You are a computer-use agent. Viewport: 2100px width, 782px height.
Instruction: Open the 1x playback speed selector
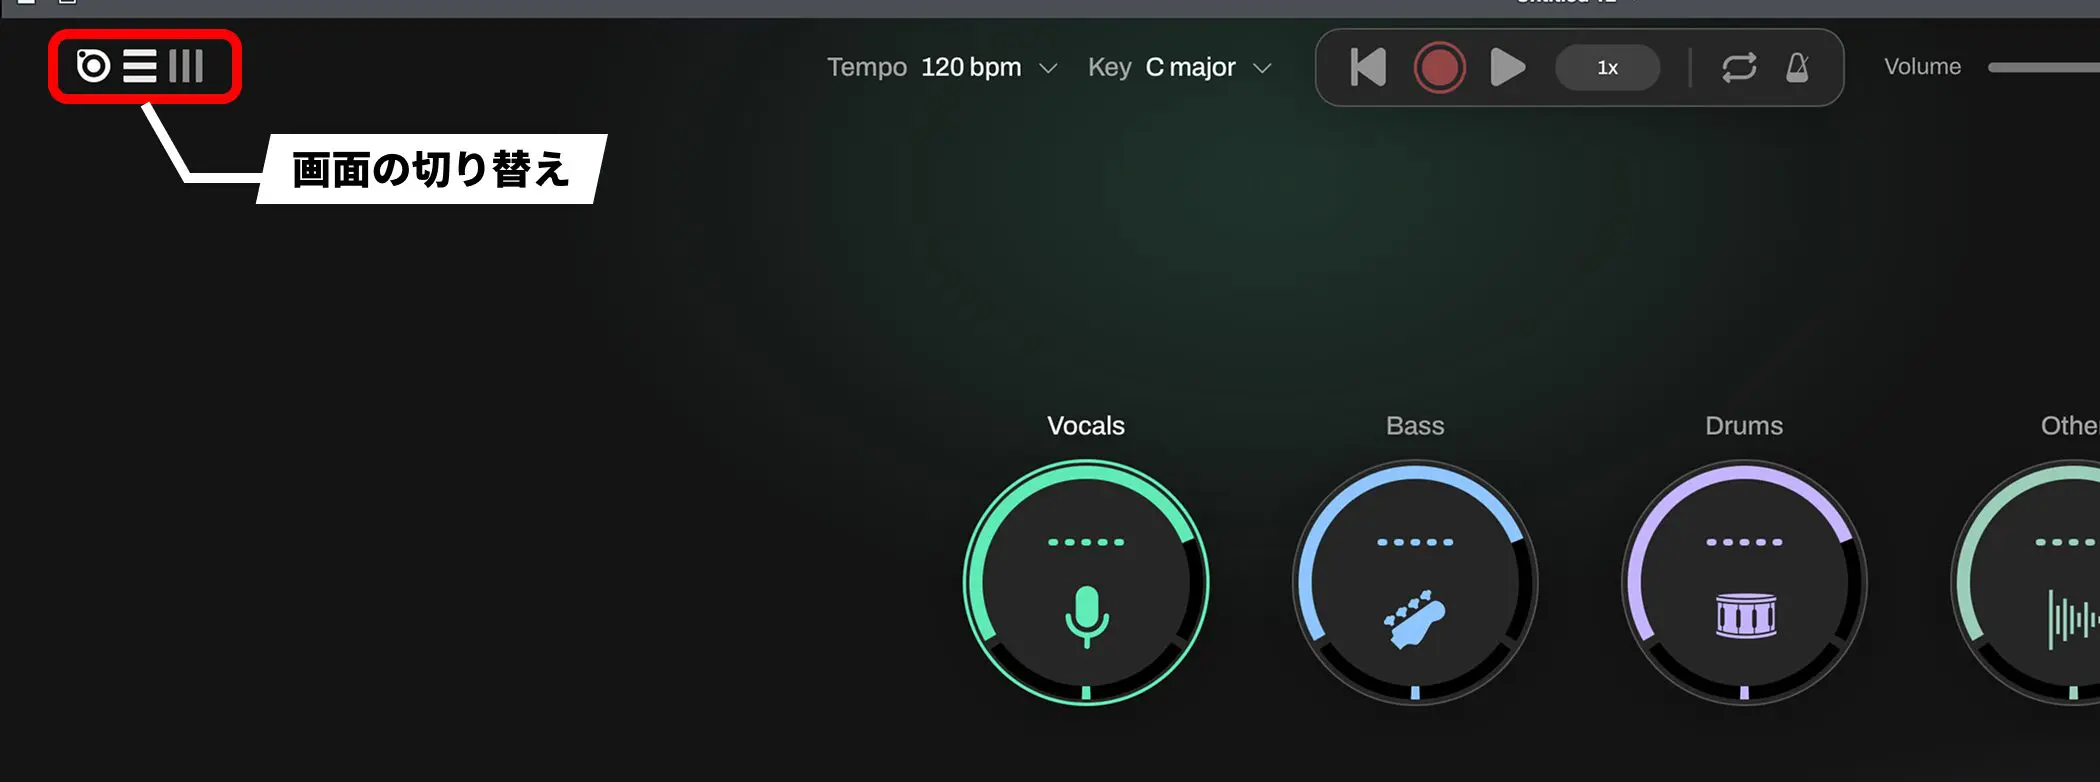coord(1608,68)
